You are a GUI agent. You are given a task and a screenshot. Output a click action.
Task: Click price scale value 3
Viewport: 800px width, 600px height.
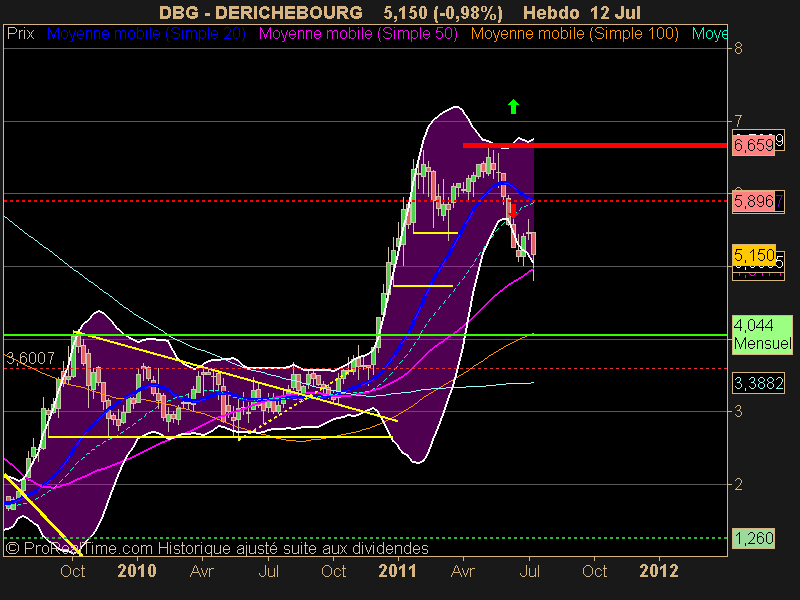[x=738, y=411]
